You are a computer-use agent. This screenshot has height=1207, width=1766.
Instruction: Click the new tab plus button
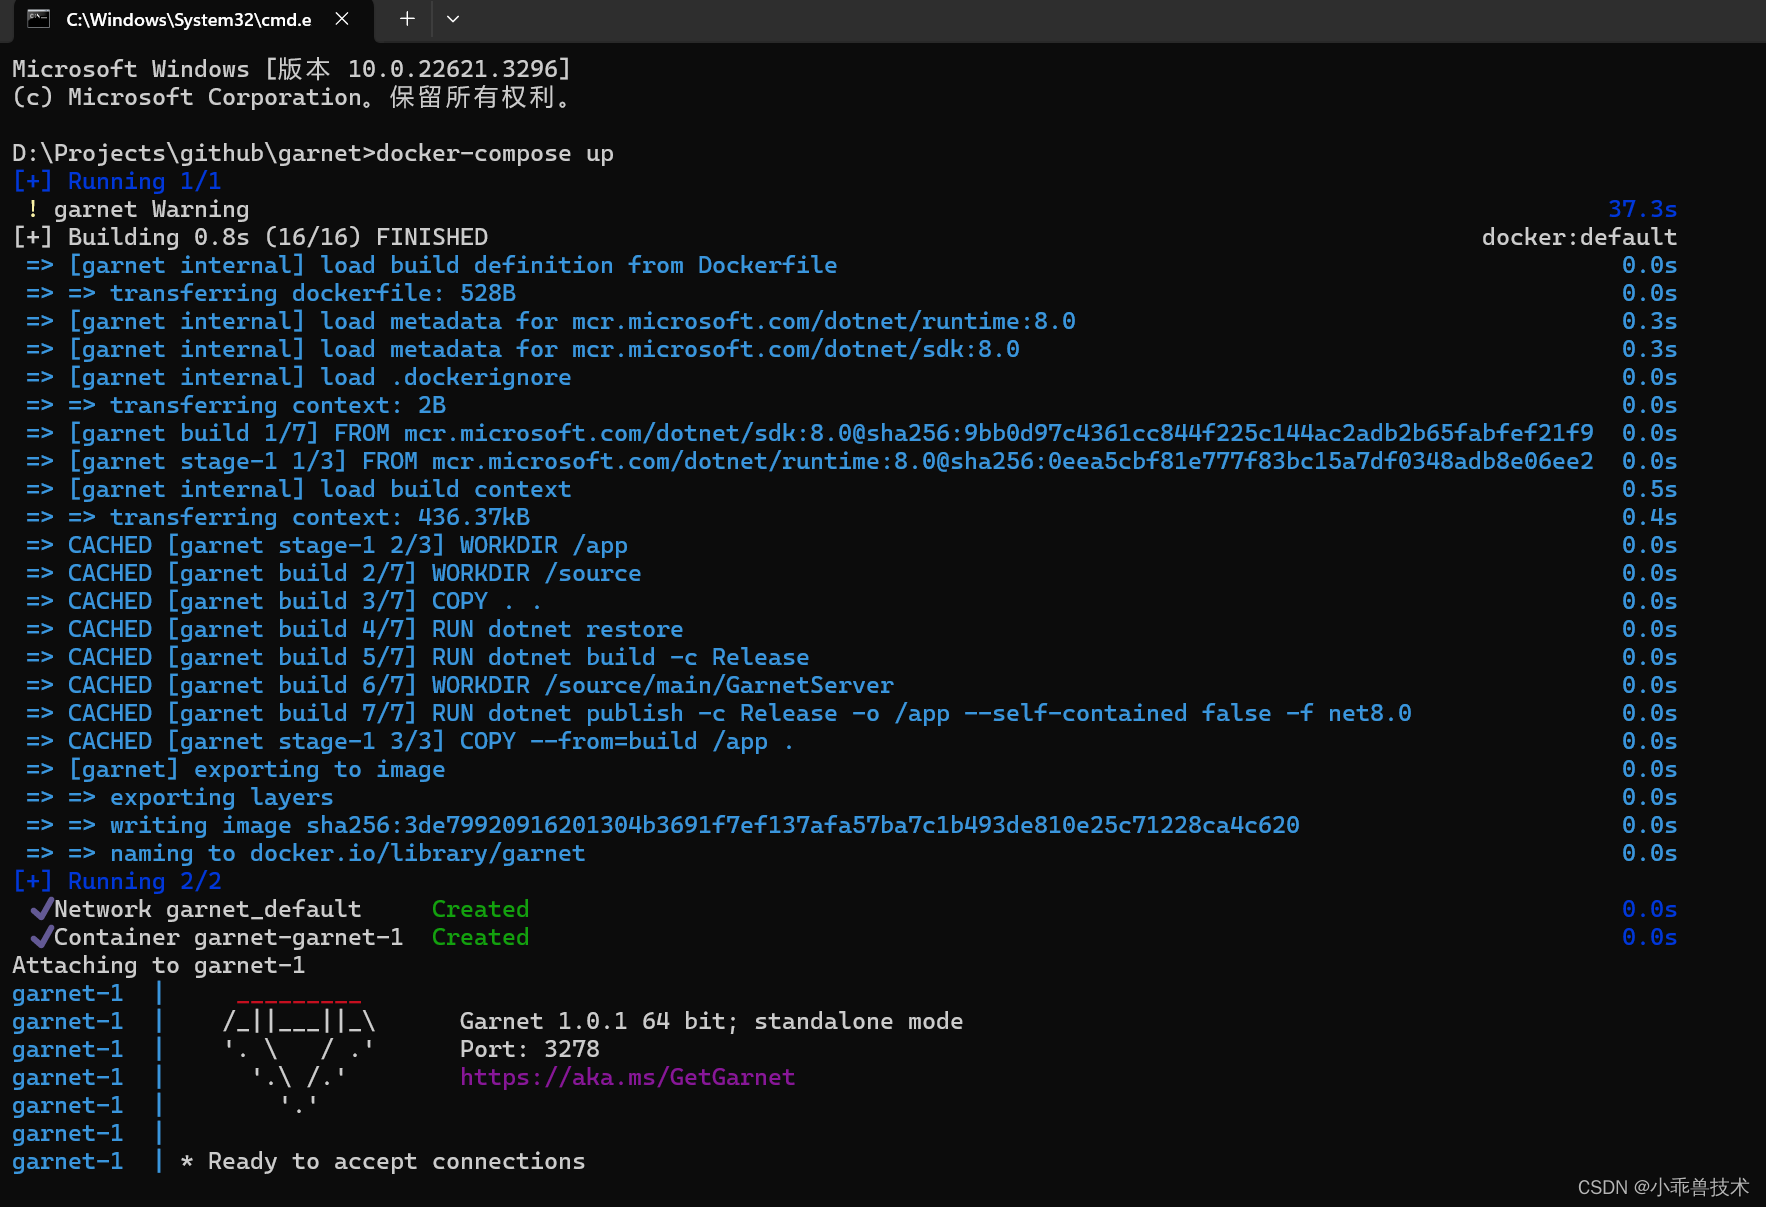click(406, 18)
